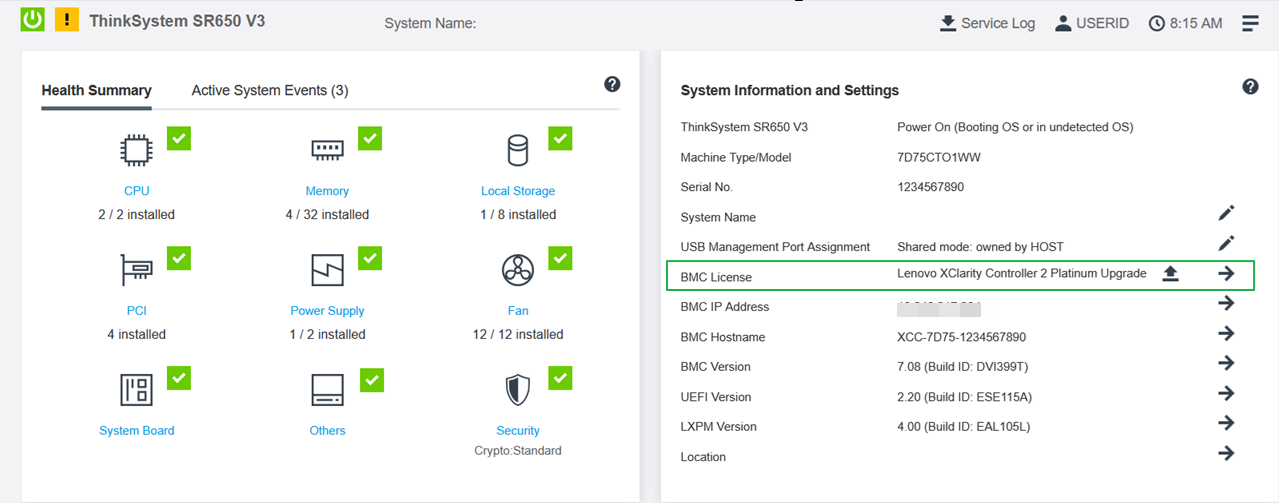The image size is (1279, 503).
Task: Edit USB Management Port Assignment
Action: click(1226, 243)
